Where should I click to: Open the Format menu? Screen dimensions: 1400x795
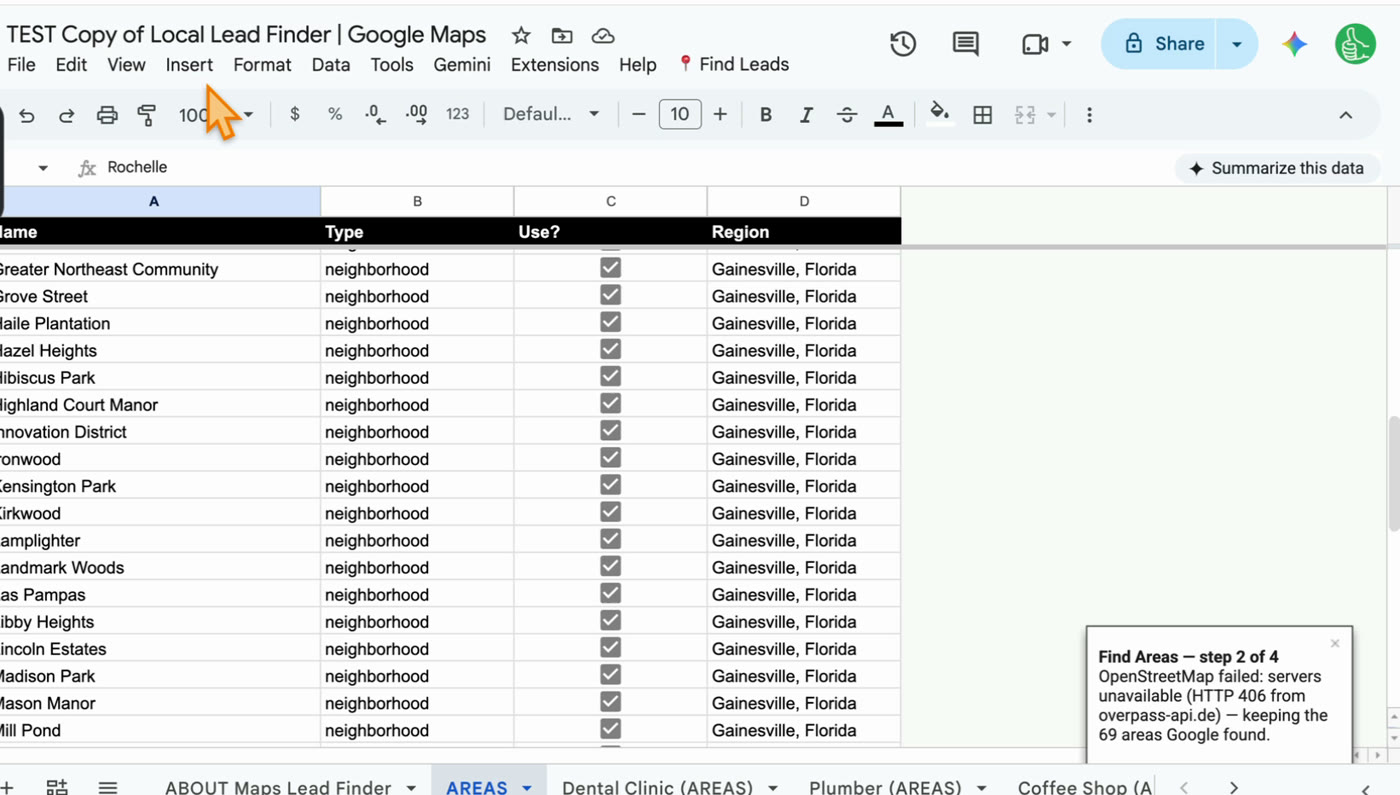click(262, 65)
